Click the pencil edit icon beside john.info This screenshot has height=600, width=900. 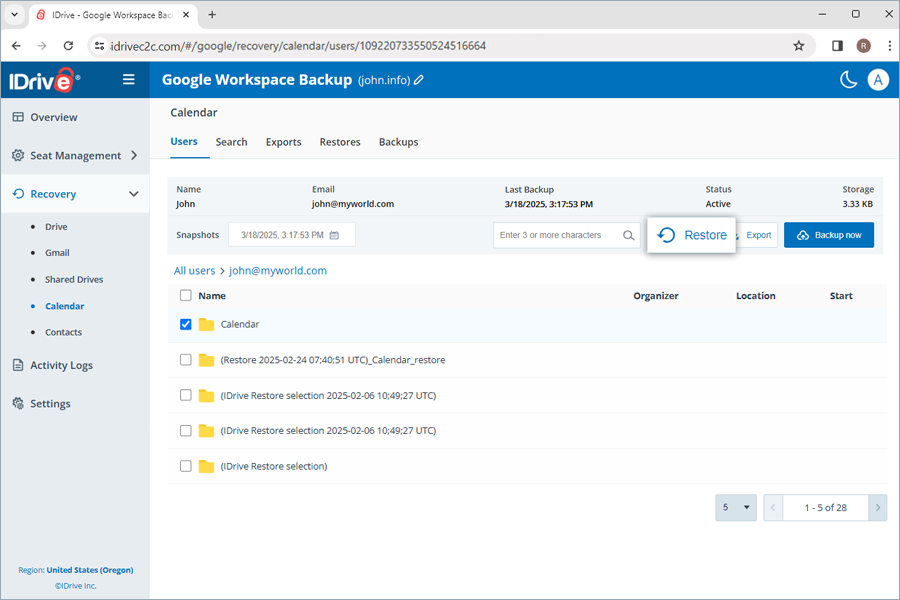click(419, 80)
